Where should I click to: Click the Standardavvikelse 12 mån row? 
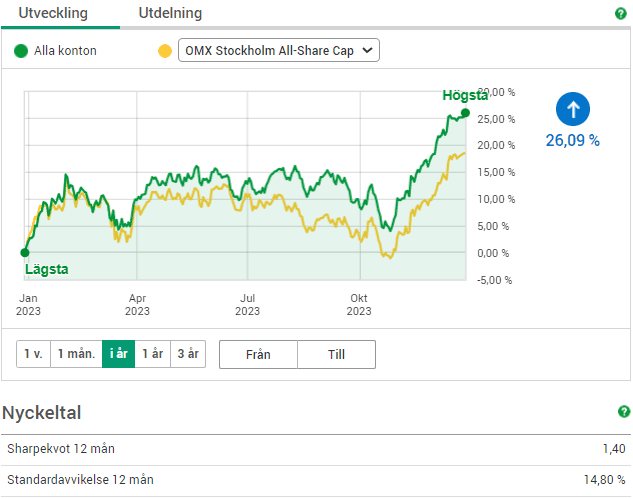316,480
